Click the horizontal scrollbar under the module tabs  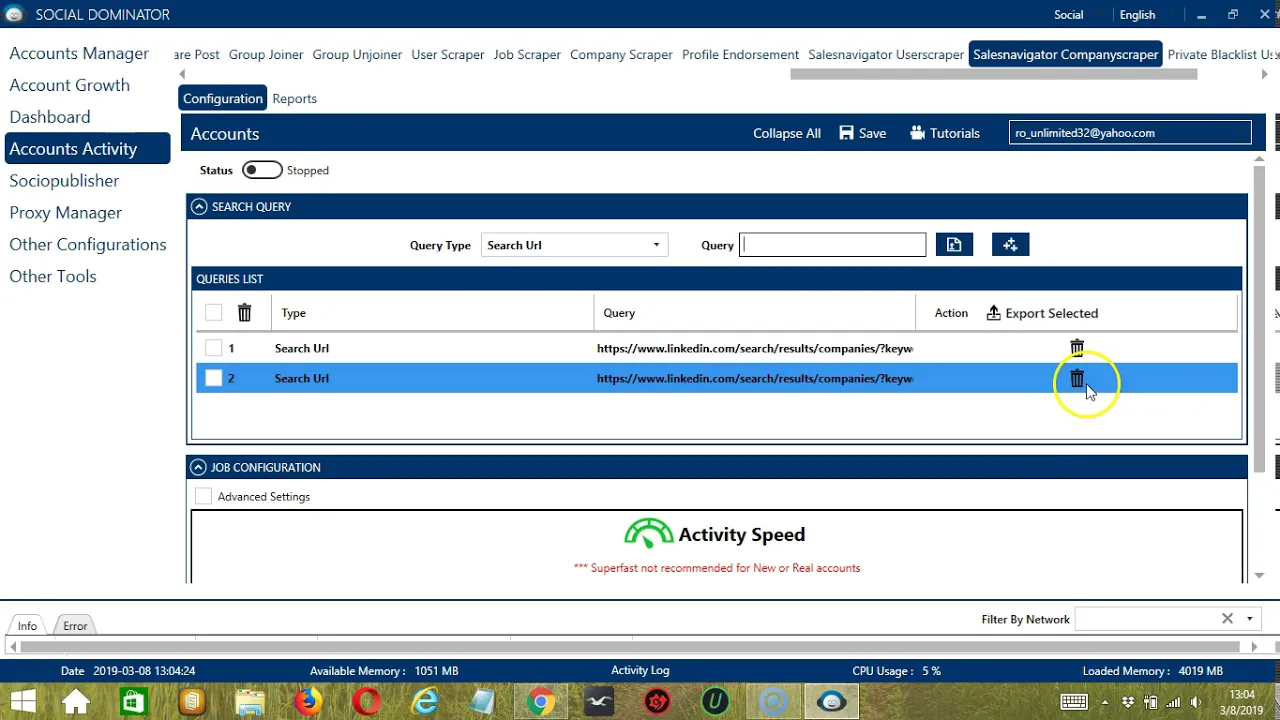[993, 74]
